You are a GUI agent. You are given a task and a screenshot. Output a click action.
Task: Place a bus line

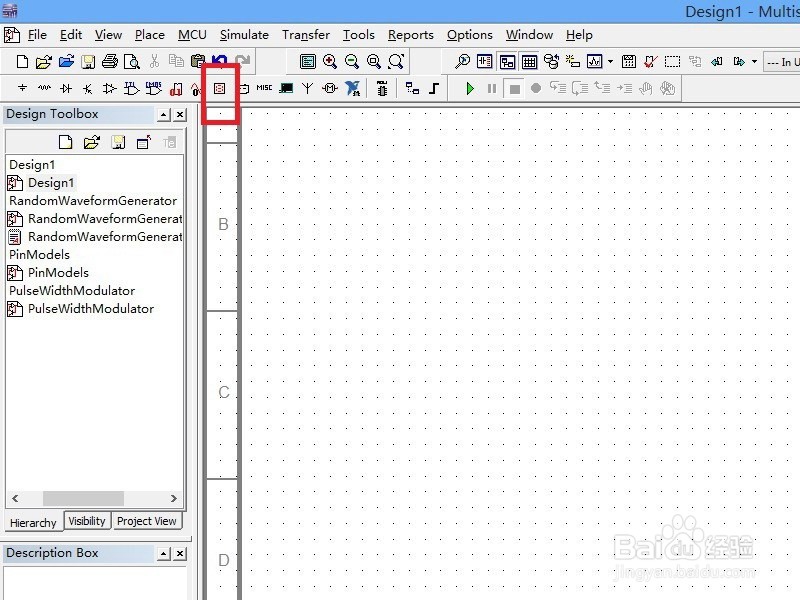(434, 88)
